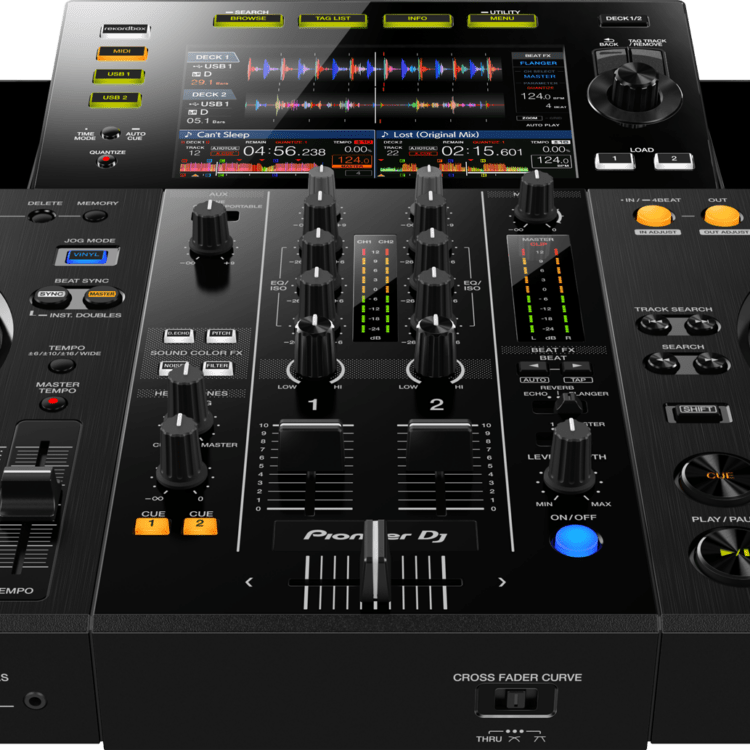Screen dimensions: 750x750
Task: Choose the USB 2 source button
Action: tap(115, 98)
